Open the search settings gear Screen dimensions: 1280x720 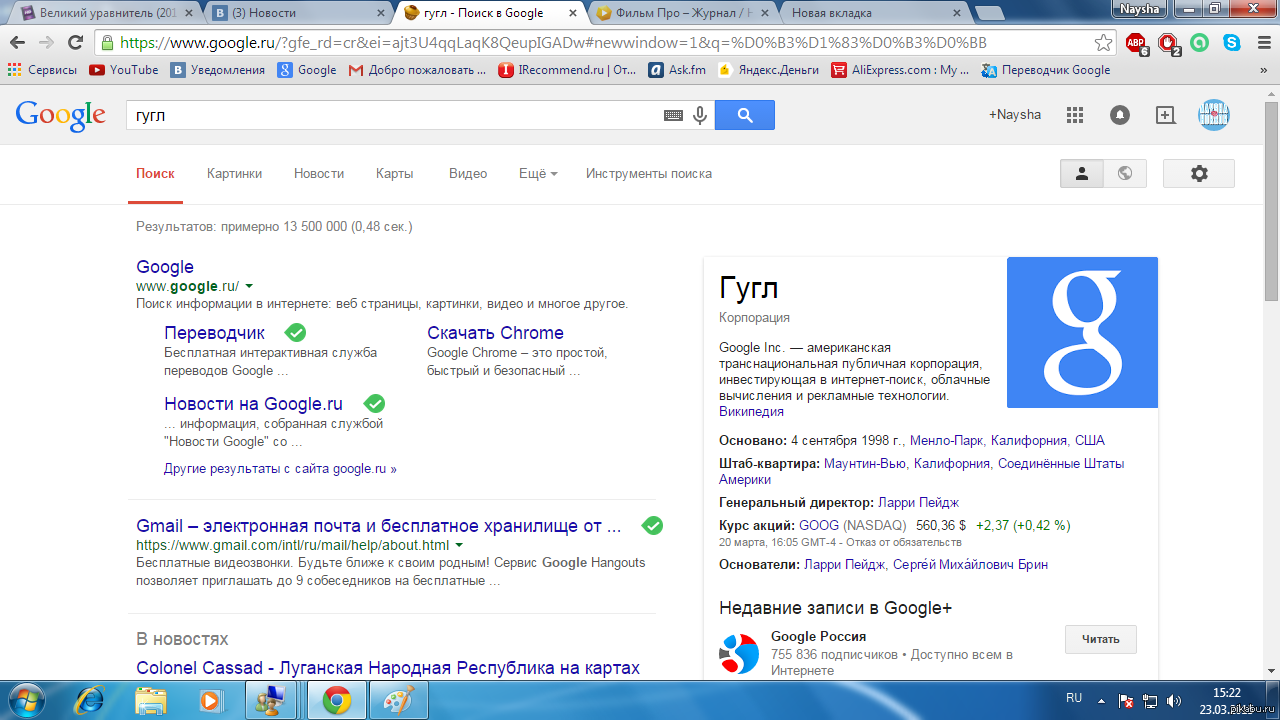pyautogui.click(x=1199, y=173)
